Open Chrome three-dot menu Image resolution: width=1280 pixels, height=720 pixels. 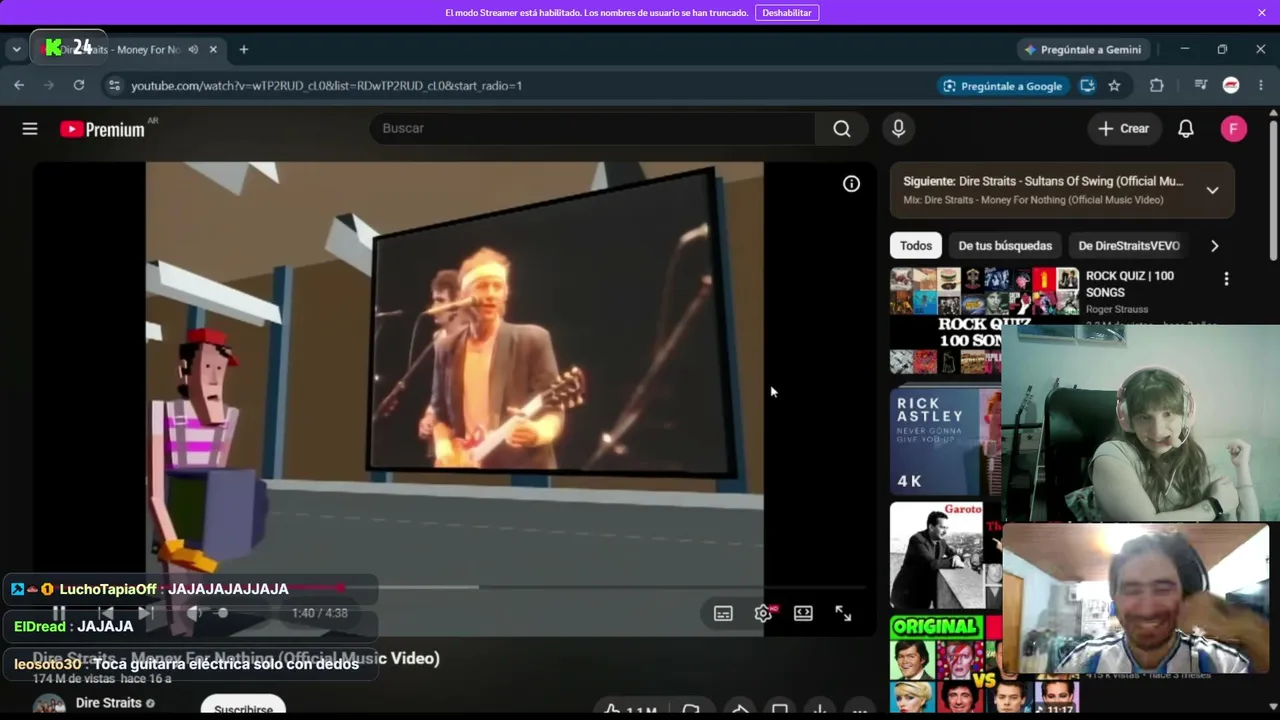[1260, 85]
